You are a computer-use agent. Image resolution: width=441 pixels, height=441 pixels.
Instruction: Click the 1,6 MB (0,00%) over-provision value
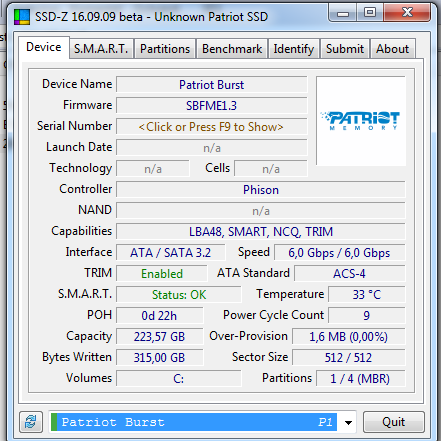click(x=349, y=337)
